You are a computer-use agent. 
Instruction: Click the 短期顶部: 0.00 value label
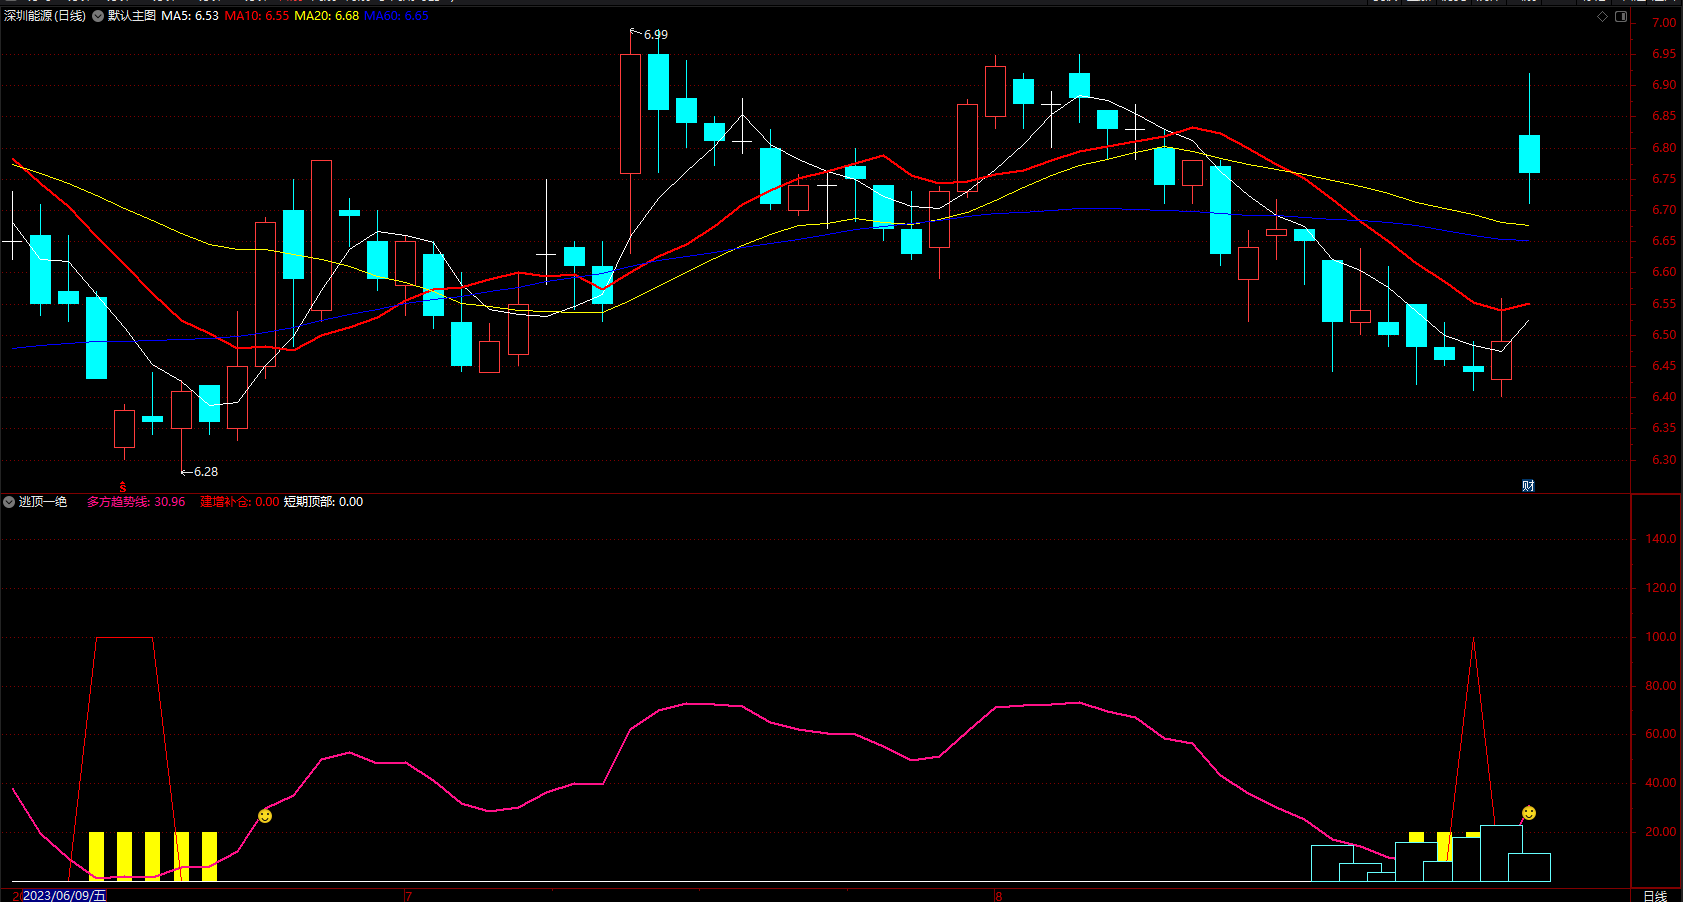point(323,502)
